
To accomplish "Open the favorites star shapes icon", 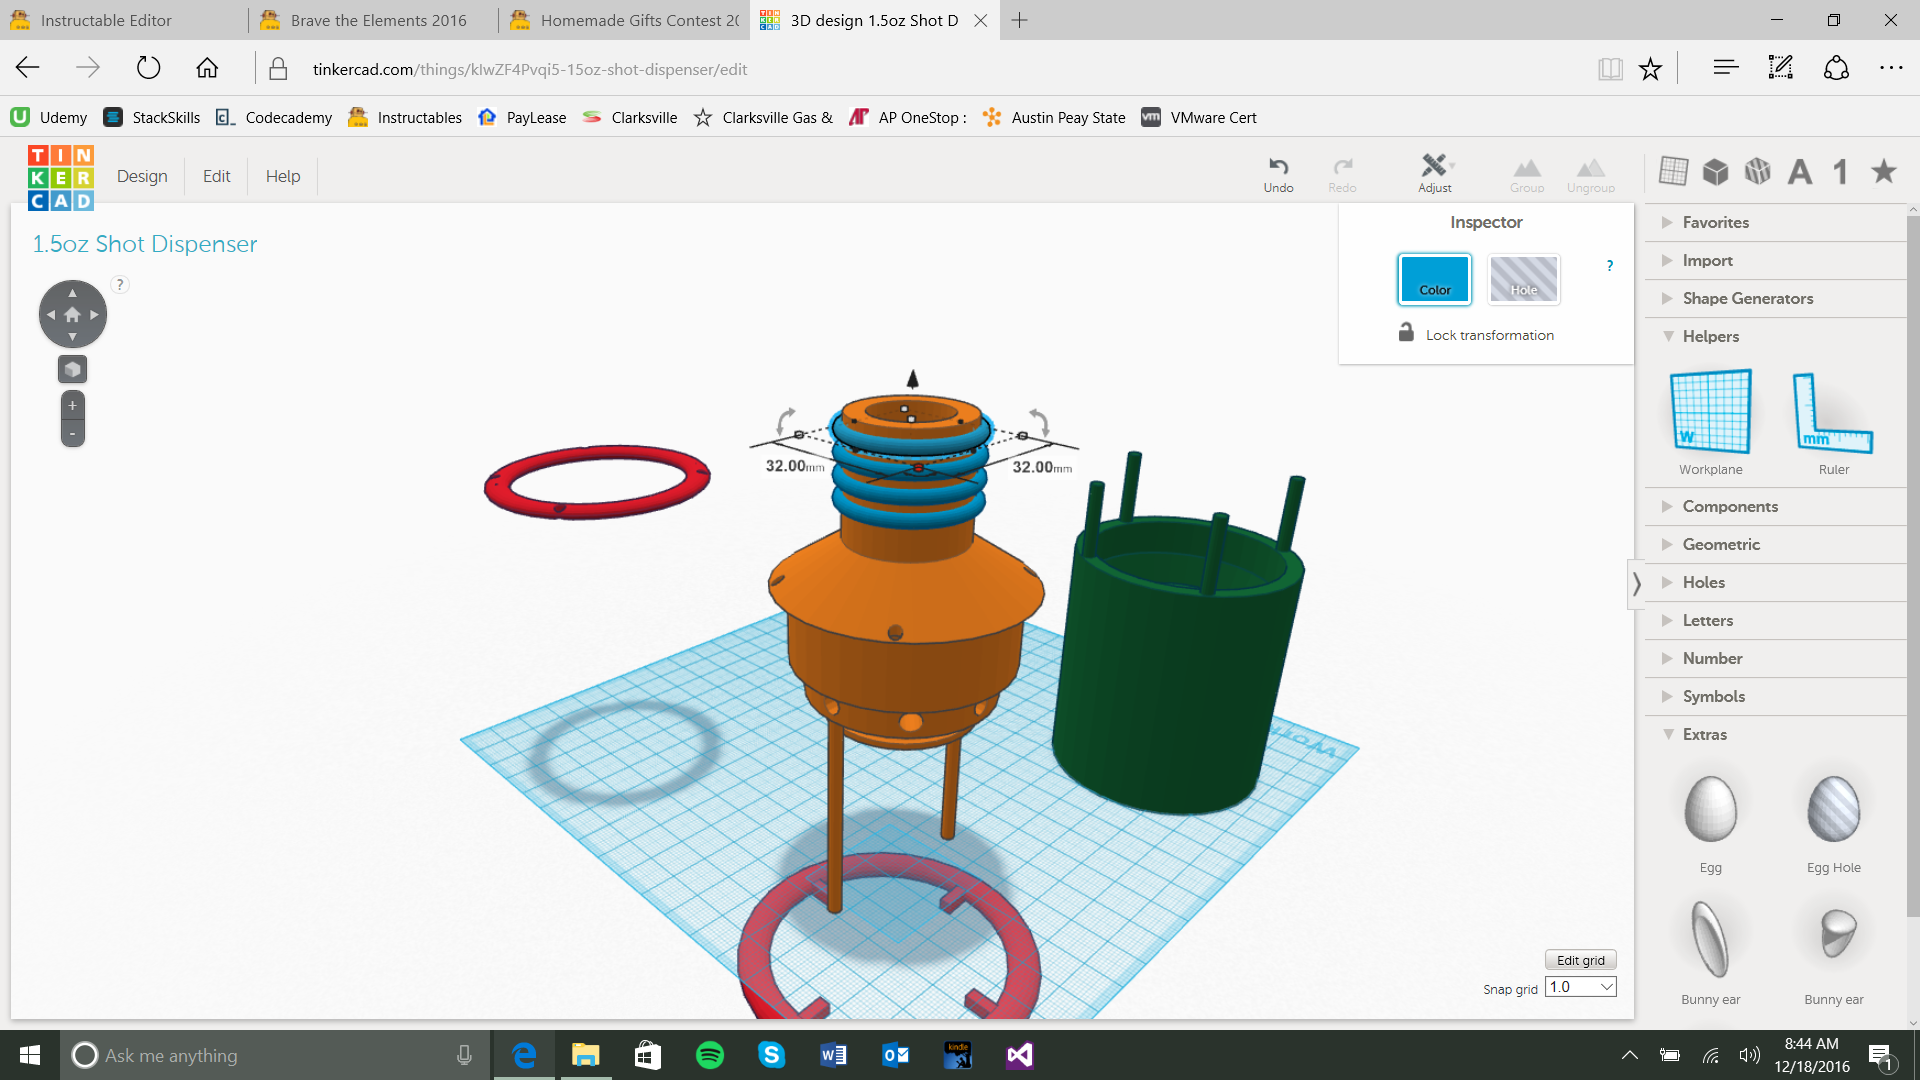I will (x=1884, y=171).
